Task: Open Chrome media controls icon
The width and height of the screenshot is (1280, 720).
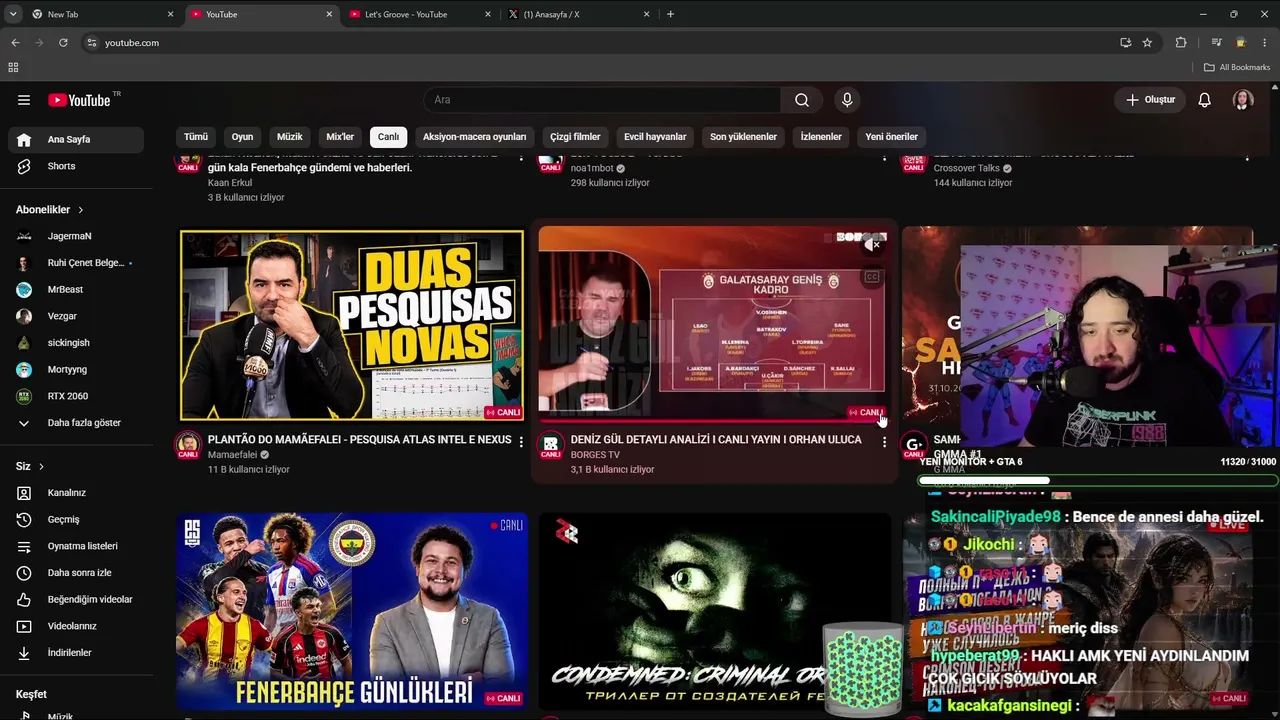Action: pyautogui.click(x=1216, y=43)
